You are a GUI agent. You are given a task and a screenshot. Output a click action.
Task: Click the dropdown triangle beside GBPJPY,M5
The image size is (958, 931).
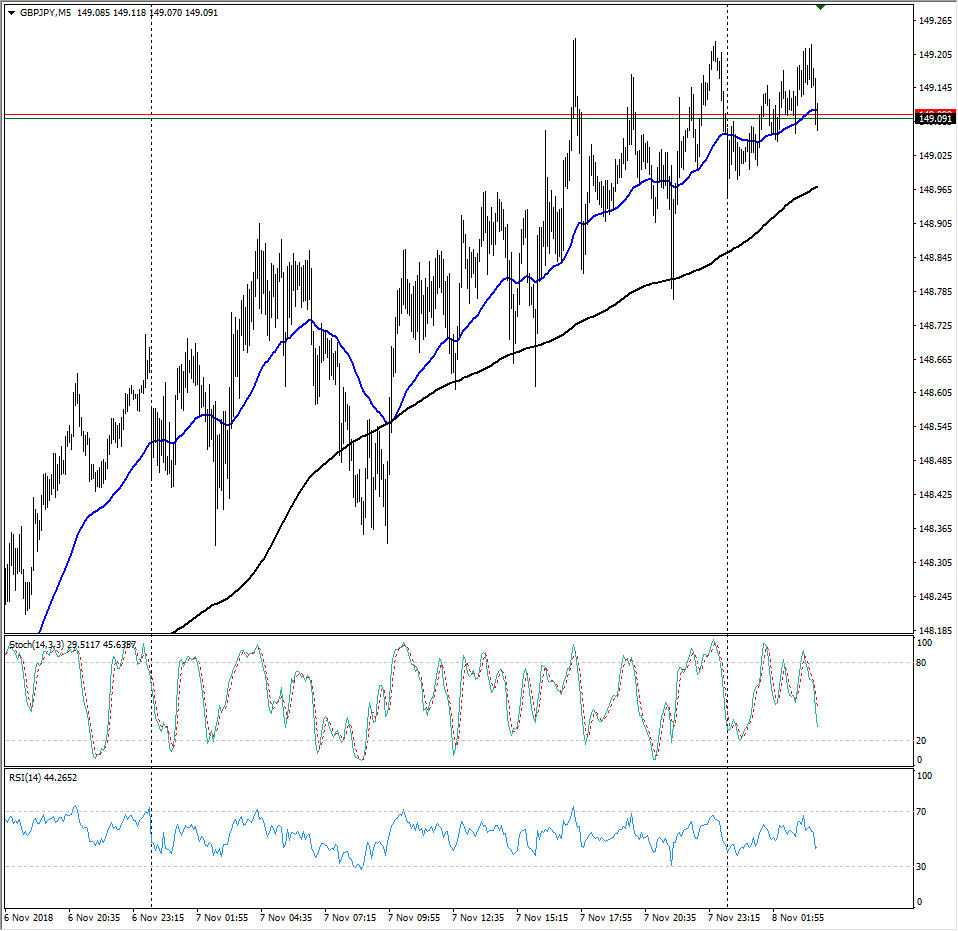pos(10,13)
